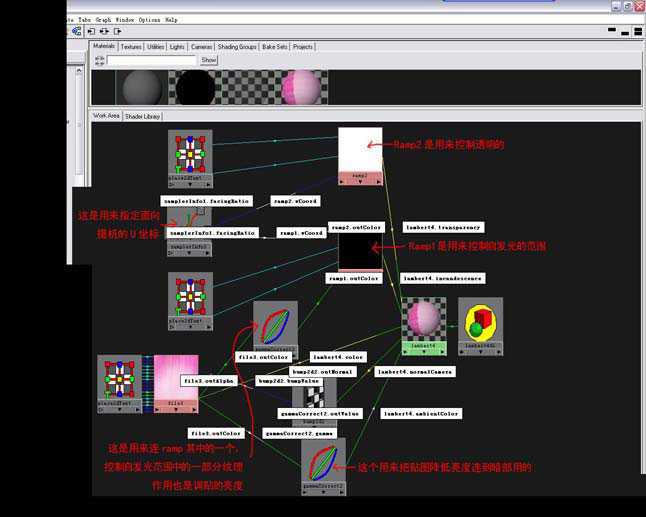Select the place2dTexture node feeding ramp1

pos(190,295)
